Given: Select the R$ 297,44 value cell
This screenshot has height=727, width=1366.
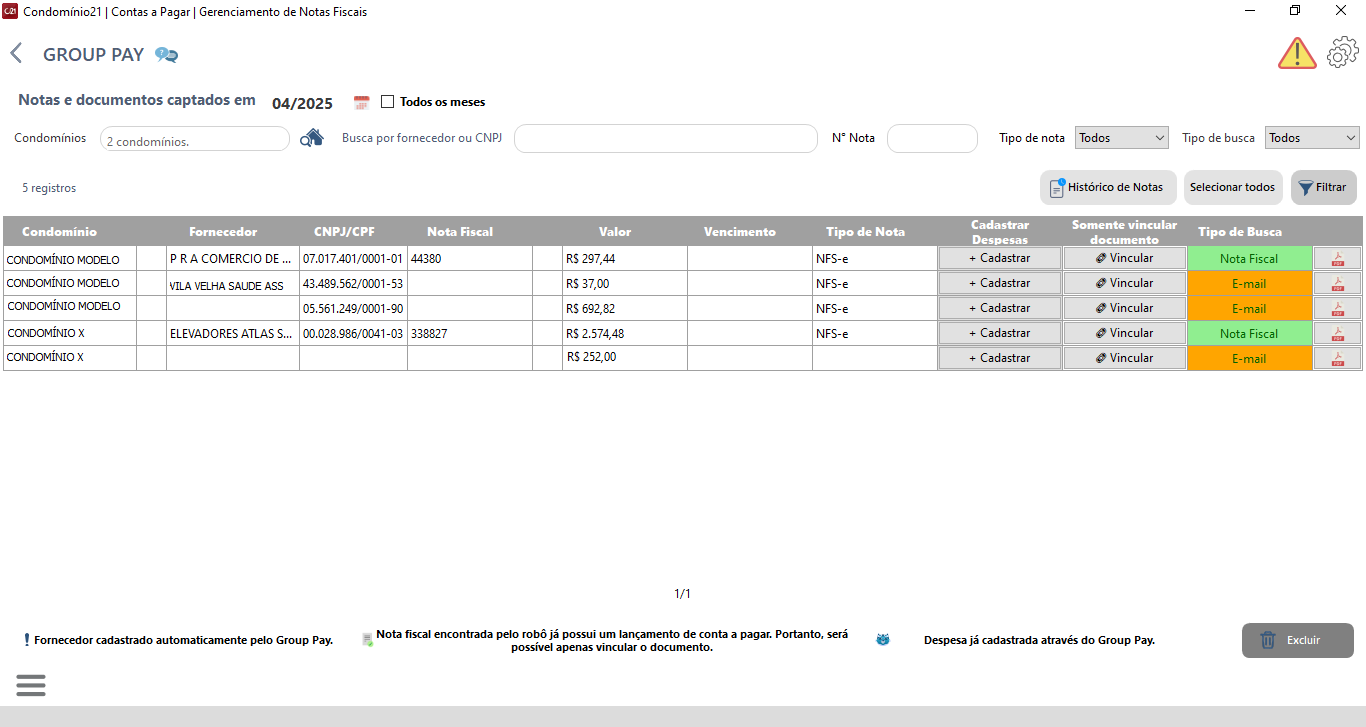Looking at the screenshot, I should (625, 258).
